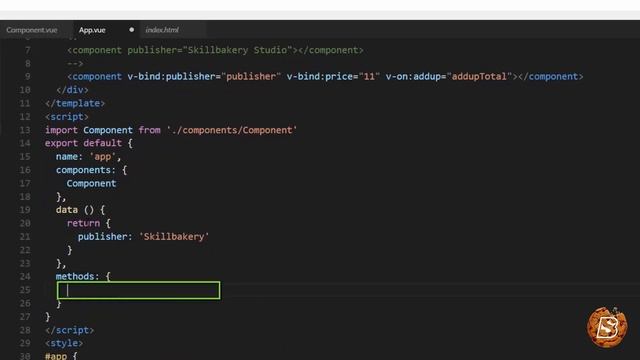640x360 pixels.
Task: Click the name: 'app' property
Action: pos(88,157)
